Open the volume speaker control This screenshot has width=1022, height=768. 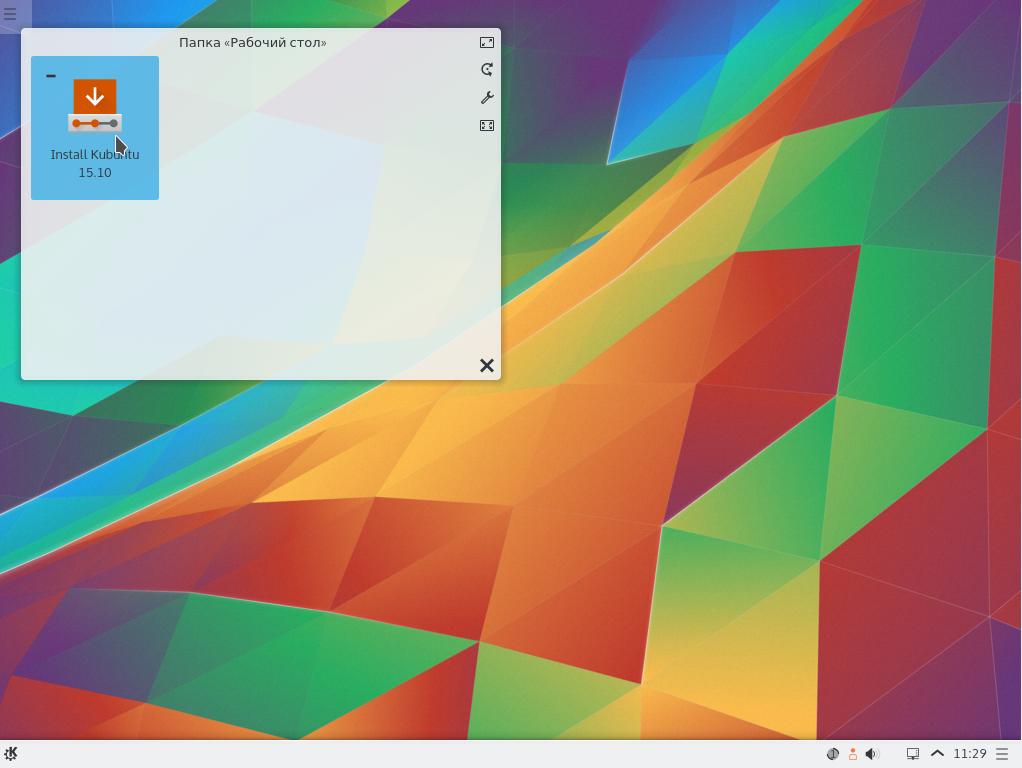click(872, 754)
